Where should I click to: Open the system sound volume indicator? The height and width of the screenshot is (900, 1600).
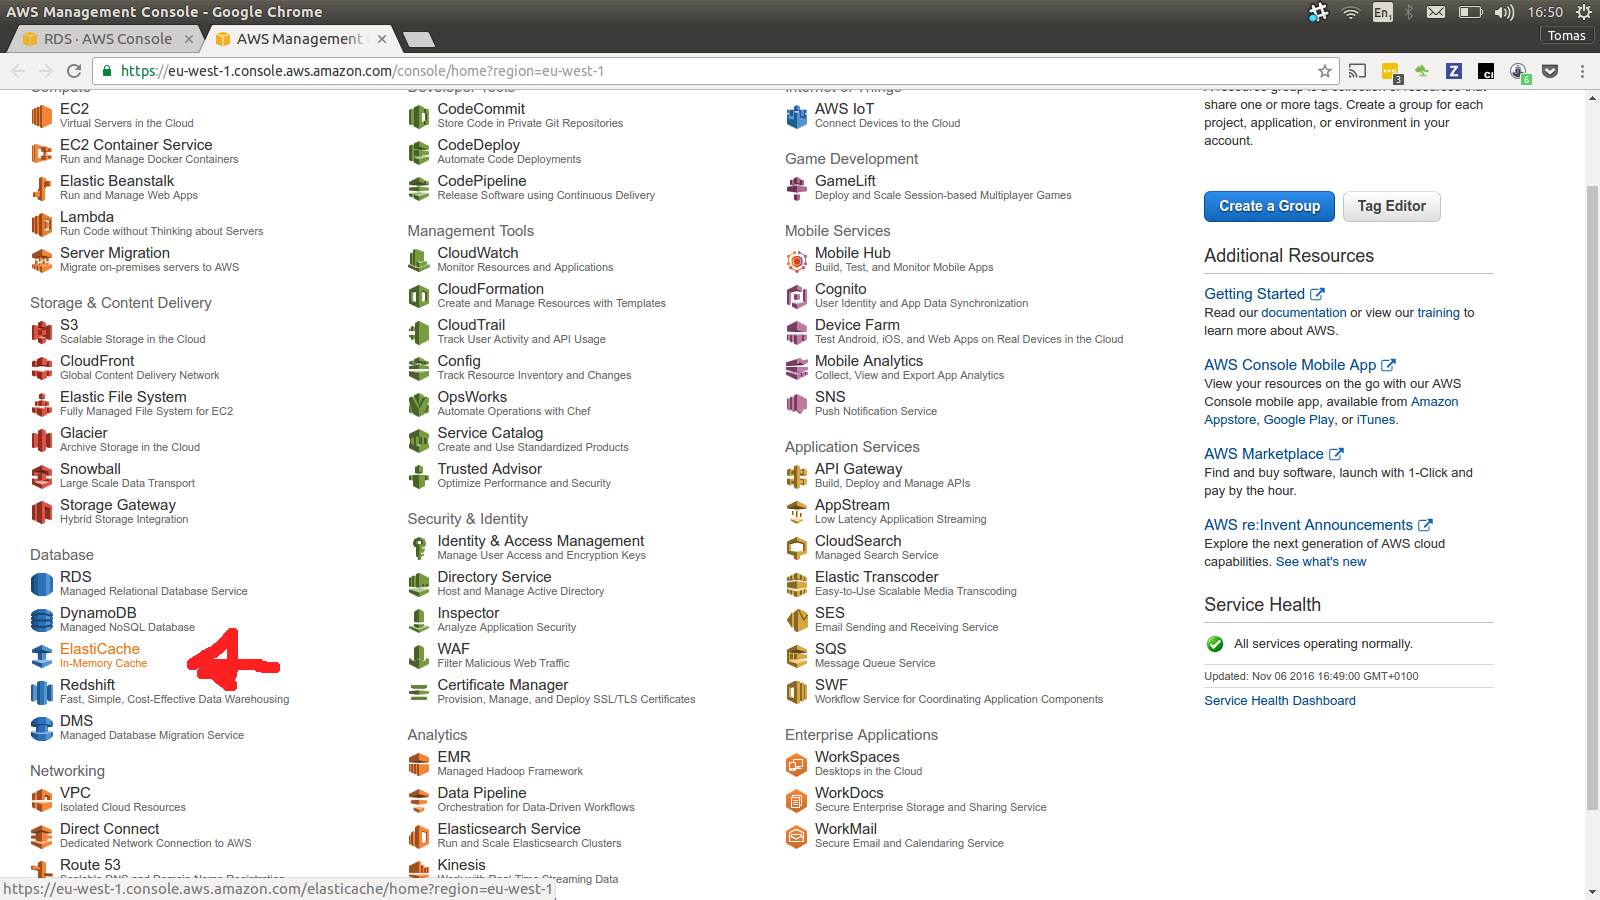(1504, 12)
